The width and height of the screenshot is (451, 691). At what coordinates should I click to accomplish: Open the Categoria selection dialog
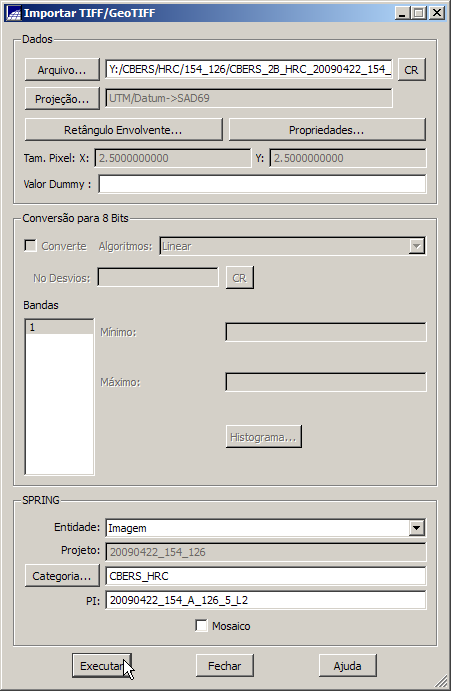coord(62,576)
